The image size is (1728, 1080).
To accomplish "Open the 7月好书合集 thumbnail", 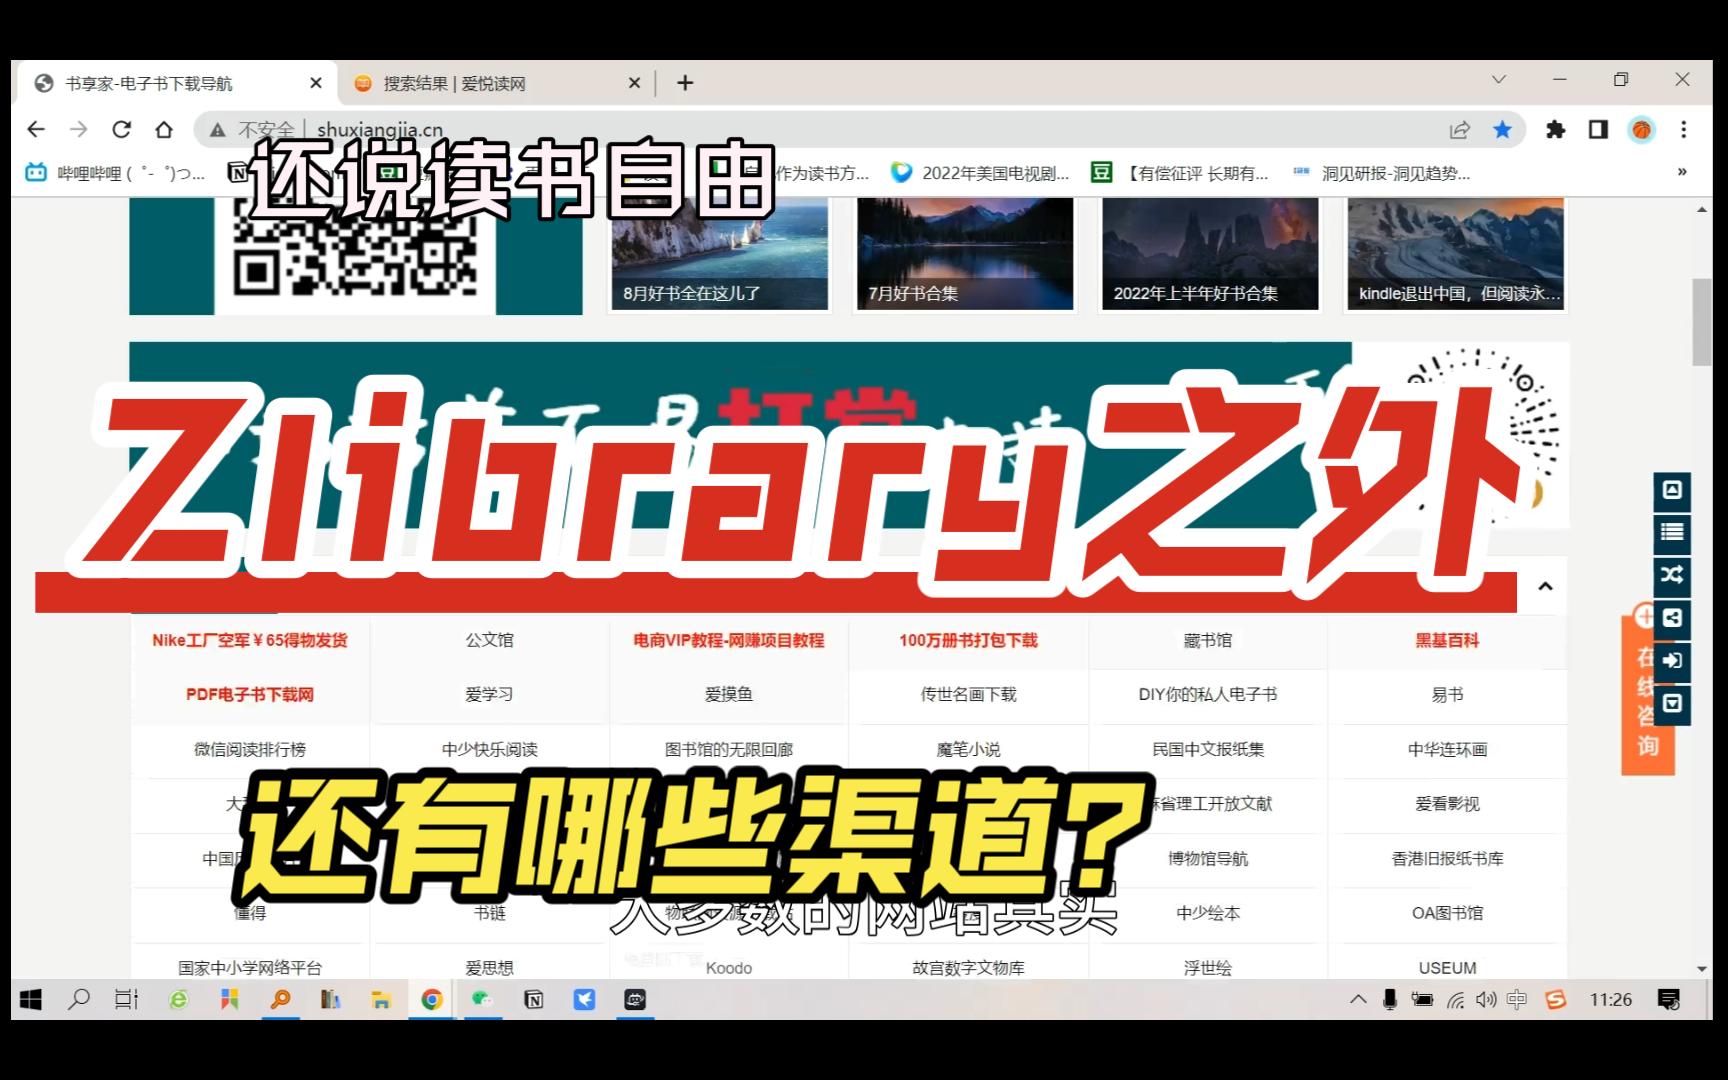I will tap(965, 254).
